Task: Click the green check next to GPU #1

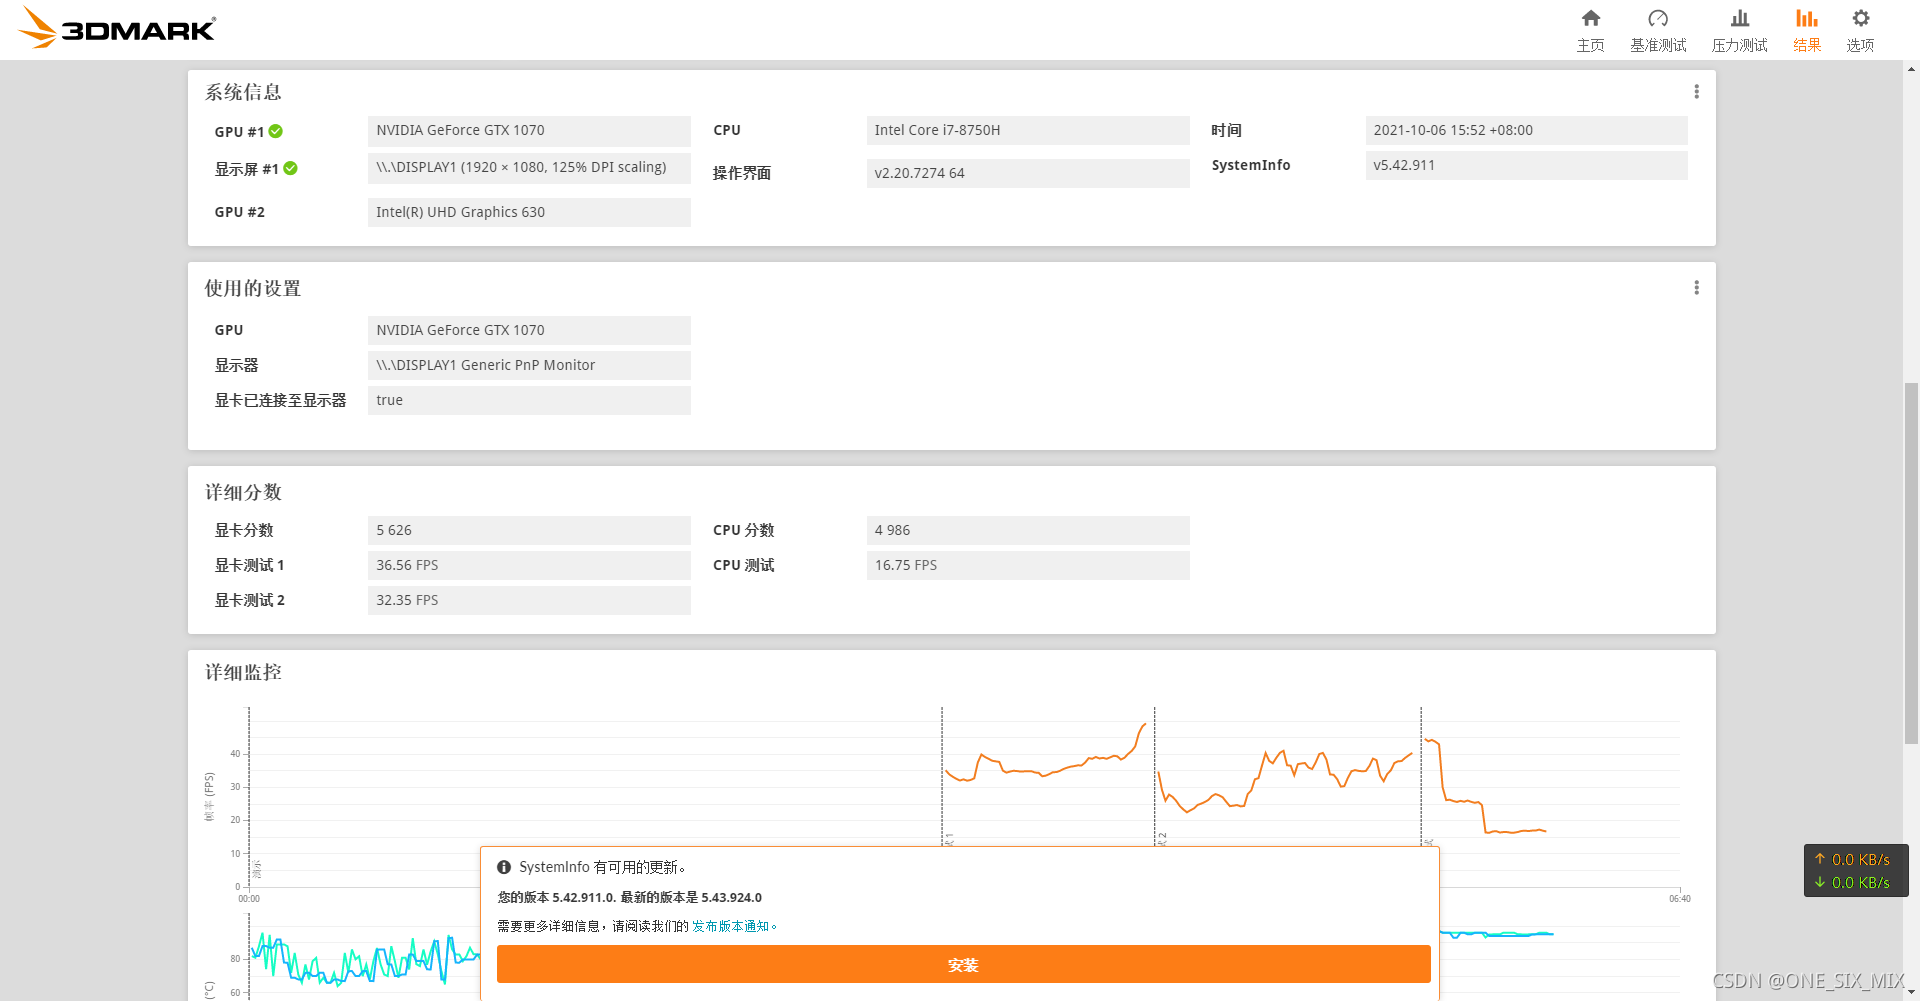Action: (x=276, y=131)
